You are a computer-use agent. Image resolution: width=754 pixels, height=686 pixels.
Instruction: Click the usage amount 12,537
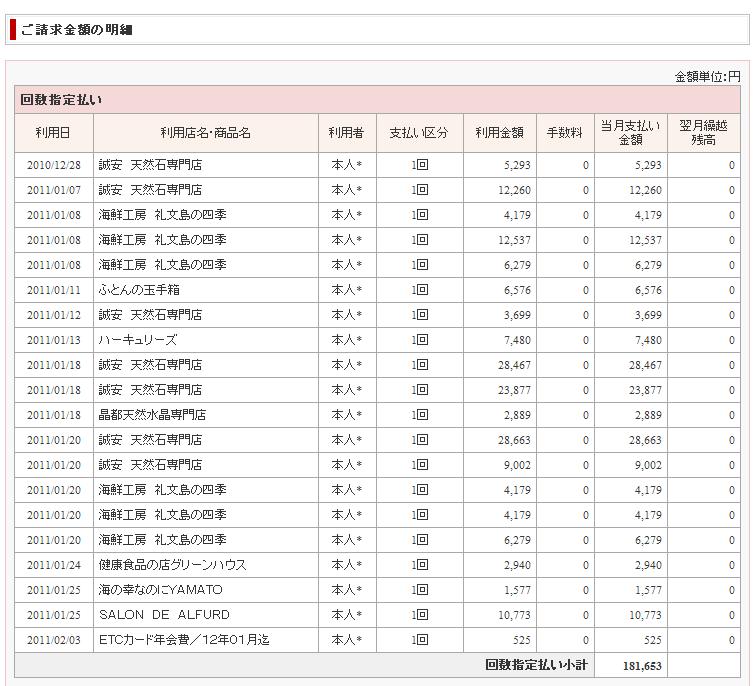click(515, 240)
